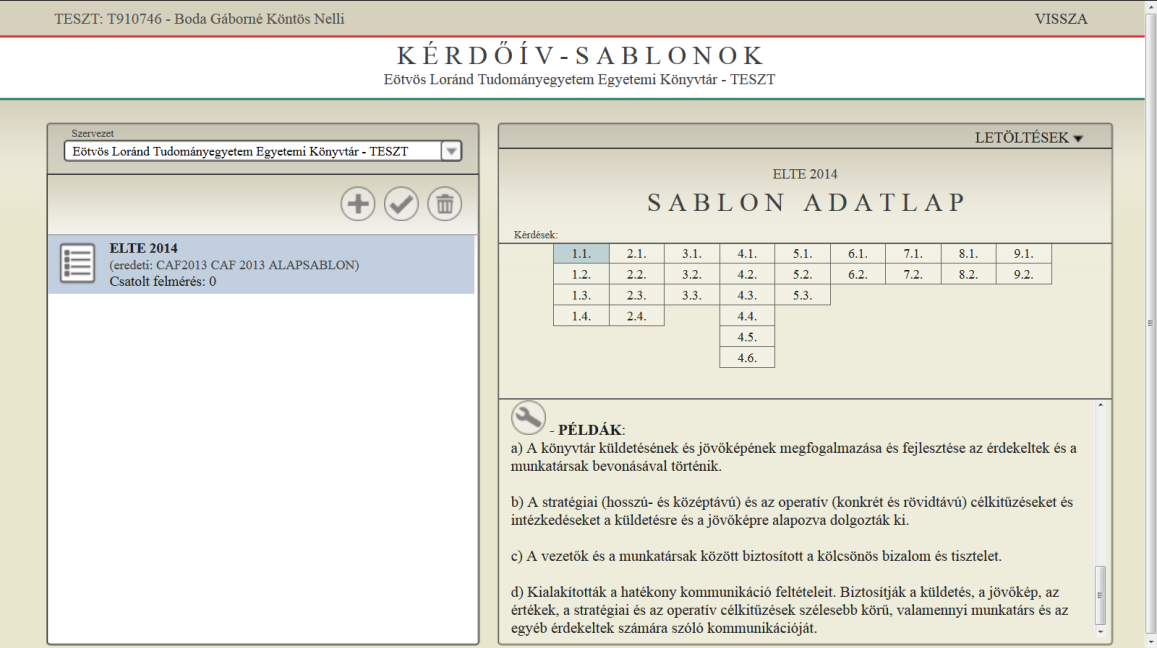Select question 3.3.

(x=692, y=295)
